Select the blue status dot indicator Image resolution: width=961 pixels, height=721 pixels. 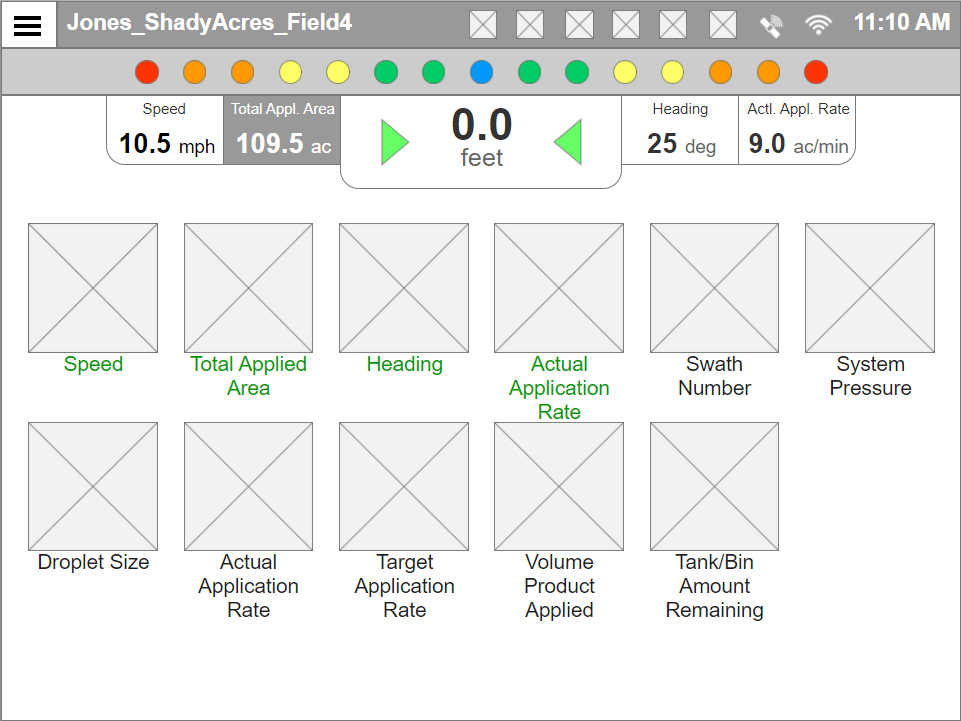click(482, 71)
